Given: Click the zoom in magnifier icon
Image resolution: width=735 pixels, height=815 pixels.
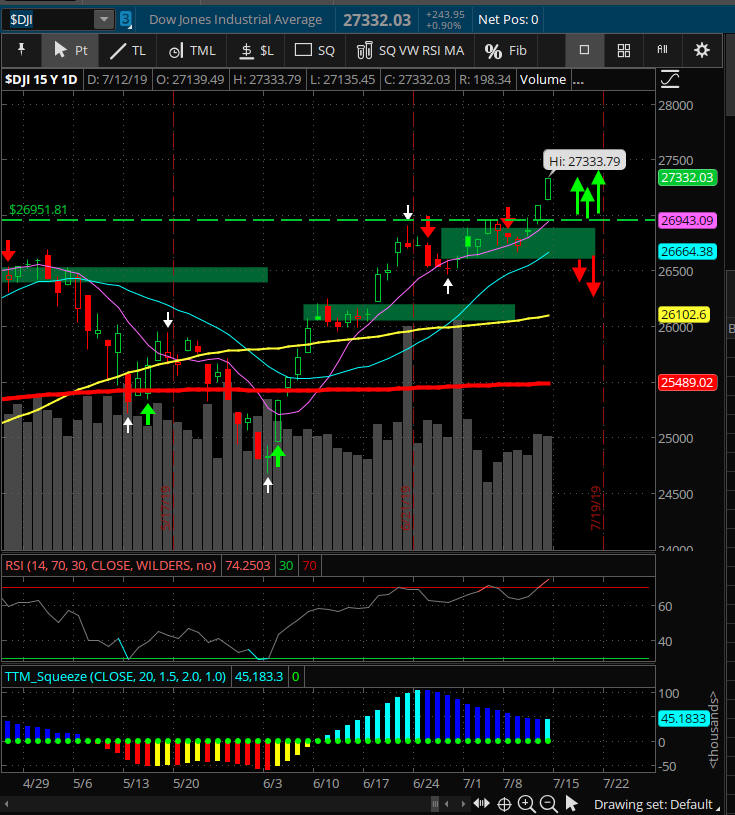Looking at the screenshot, I should [x=527, y=805].
